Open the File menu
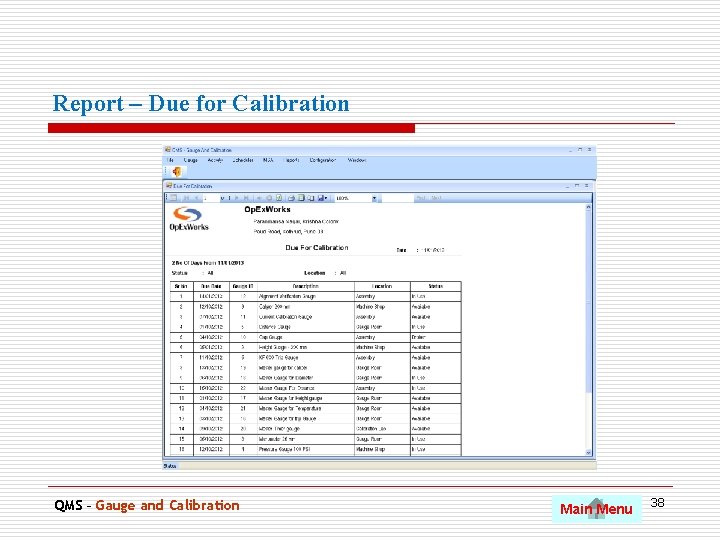 [171, 160]
